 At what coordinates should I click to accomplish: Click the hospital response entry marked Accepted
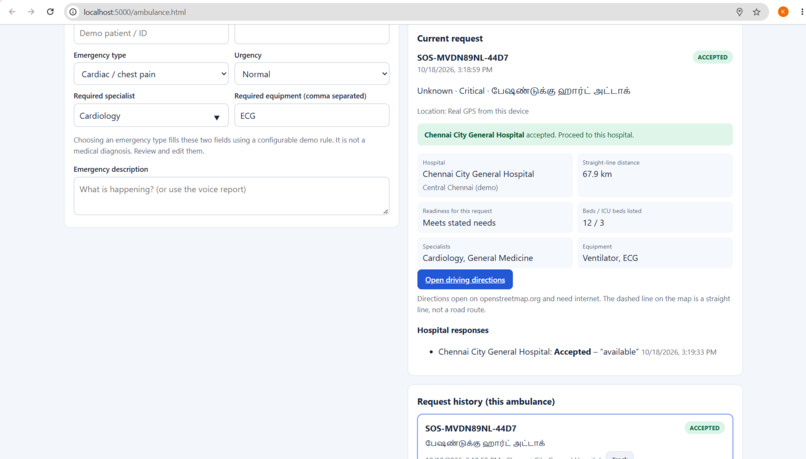pyautogui.click(x=577, y=352)
